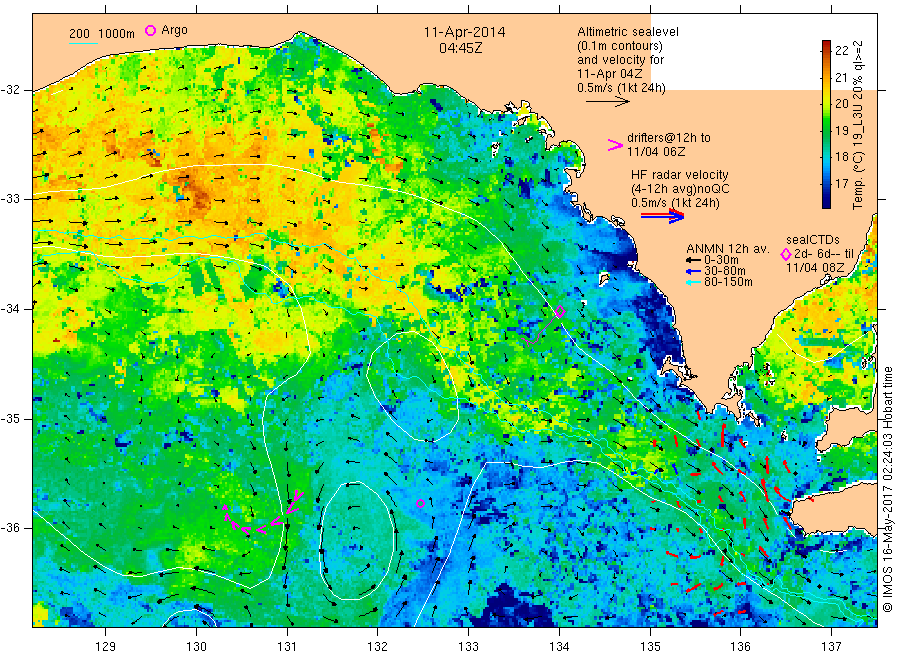Click the blue 30-80m ANMN arrow

pos(693,271)
